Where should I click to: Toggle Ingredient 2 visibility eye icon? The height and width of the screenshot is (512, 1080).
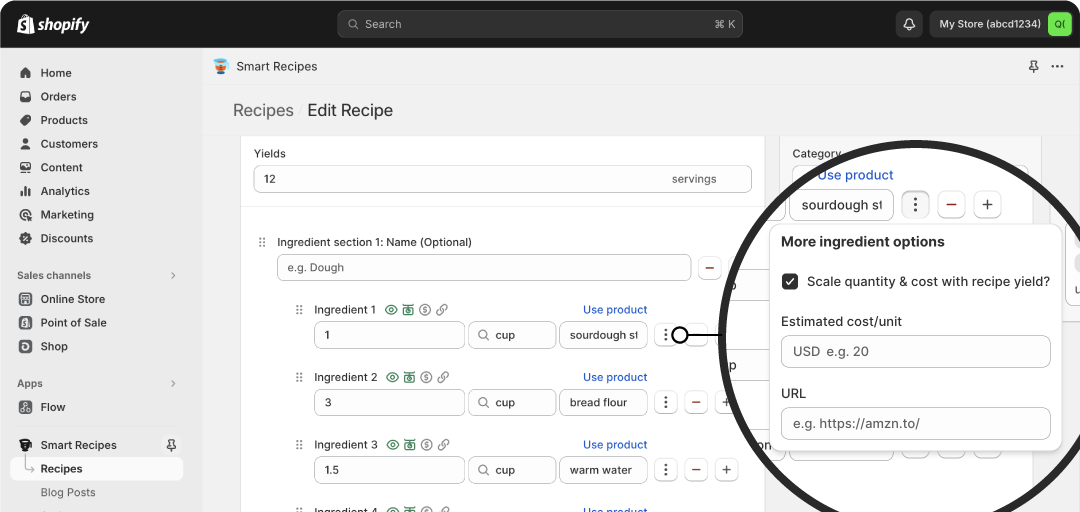pyautogui.click(x=393, y=378)
